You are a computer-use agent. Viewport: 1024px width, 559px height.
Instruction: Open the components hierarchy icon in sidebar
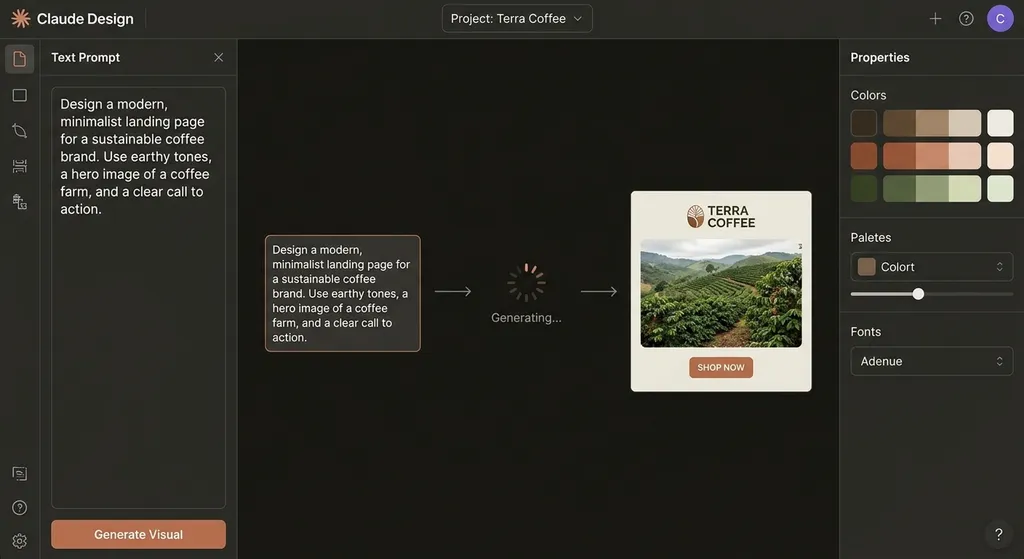point(20,202)
